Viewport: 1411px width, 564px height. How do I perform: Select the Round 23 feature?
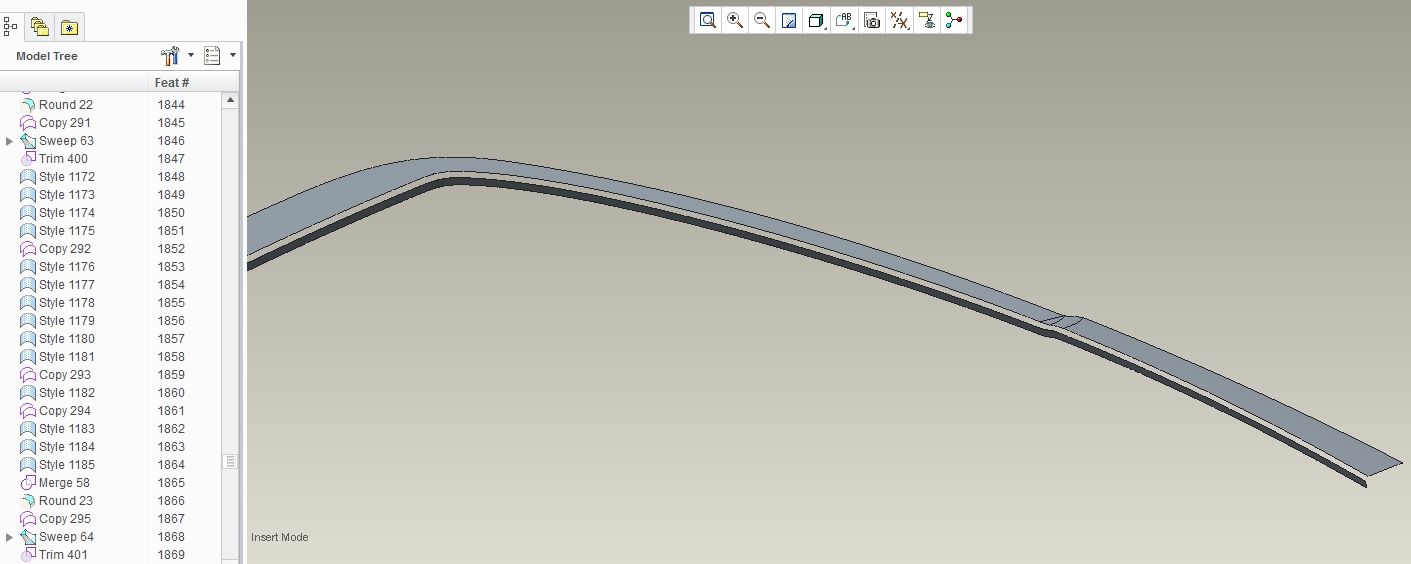click(x=66, y=501)
